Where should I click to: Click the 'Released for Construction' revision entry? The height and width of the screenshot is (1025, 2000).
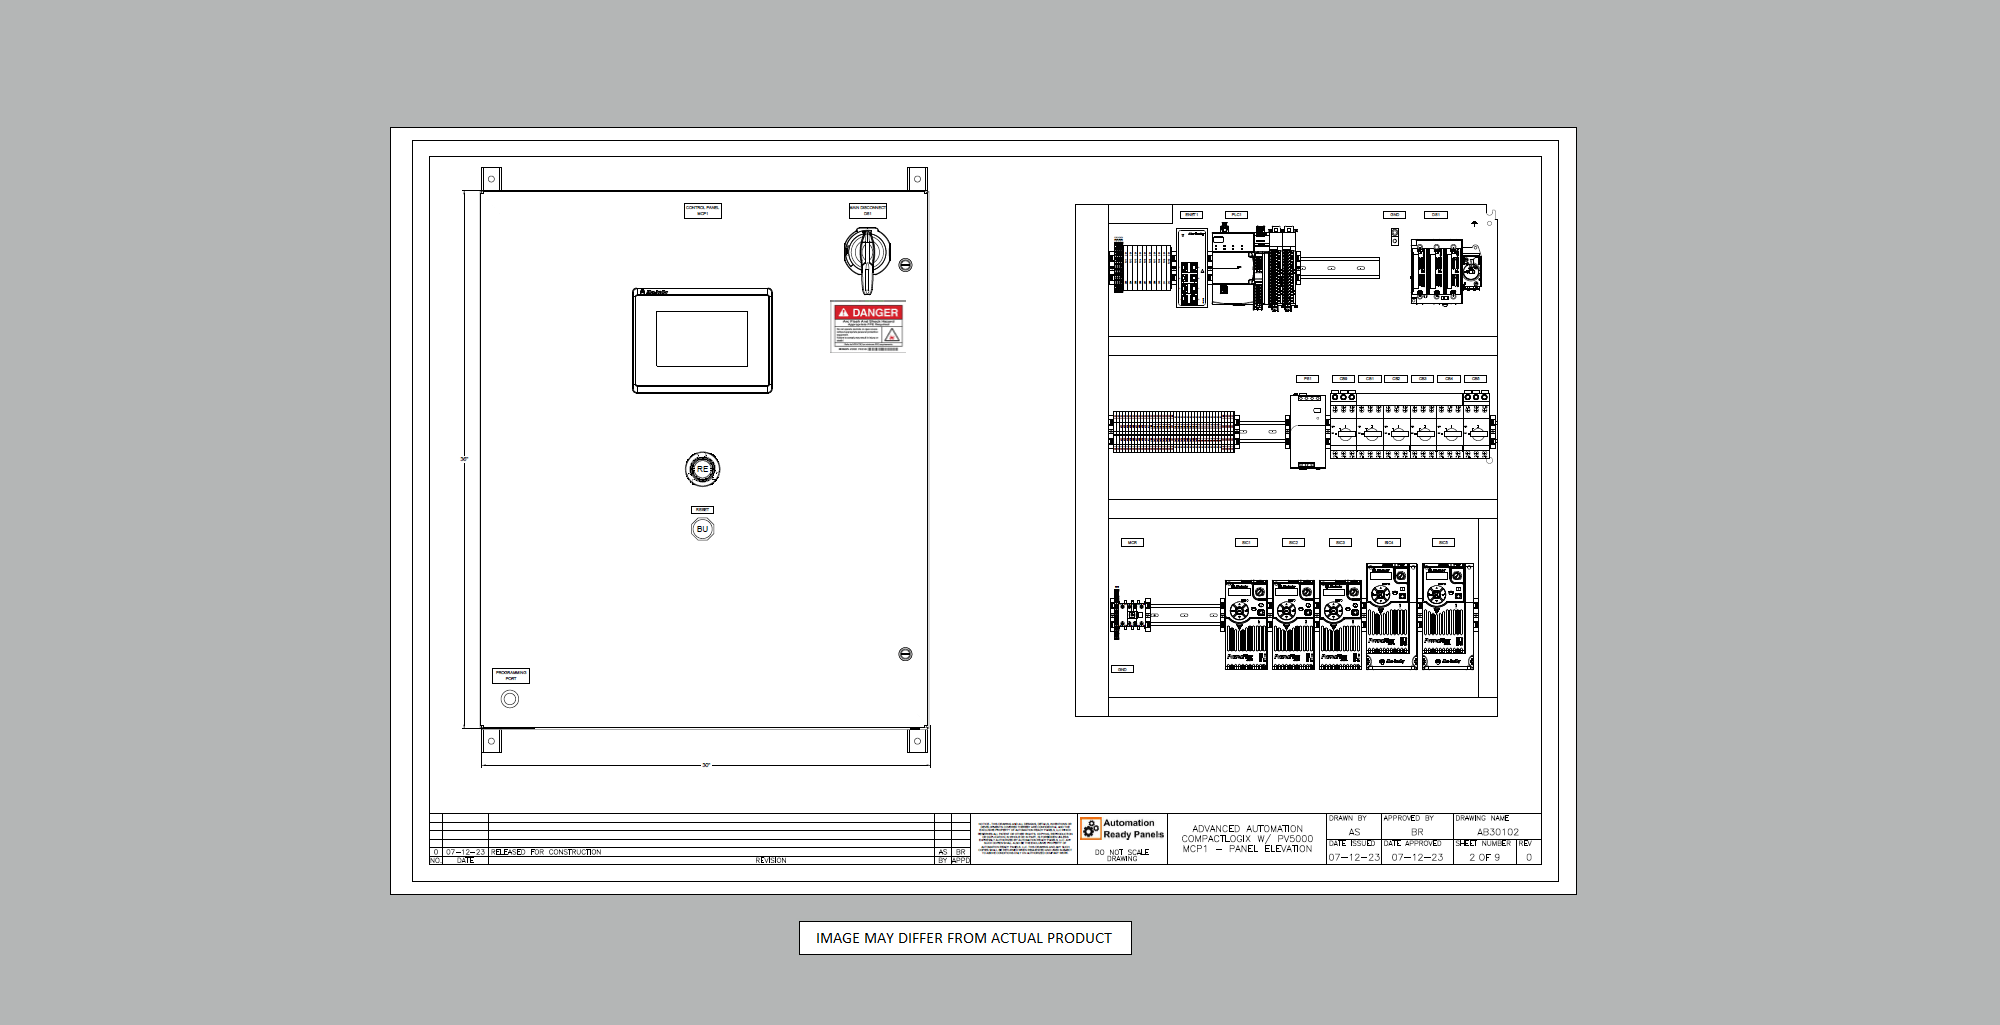click(546, 852)
